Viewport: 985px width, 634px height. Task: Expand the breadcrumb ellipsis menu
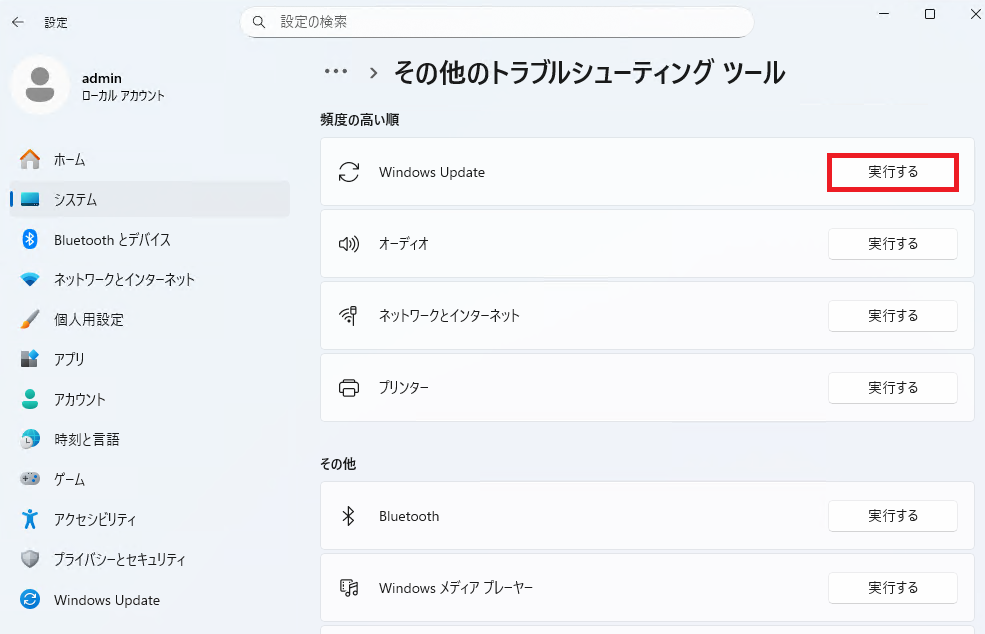336,72
